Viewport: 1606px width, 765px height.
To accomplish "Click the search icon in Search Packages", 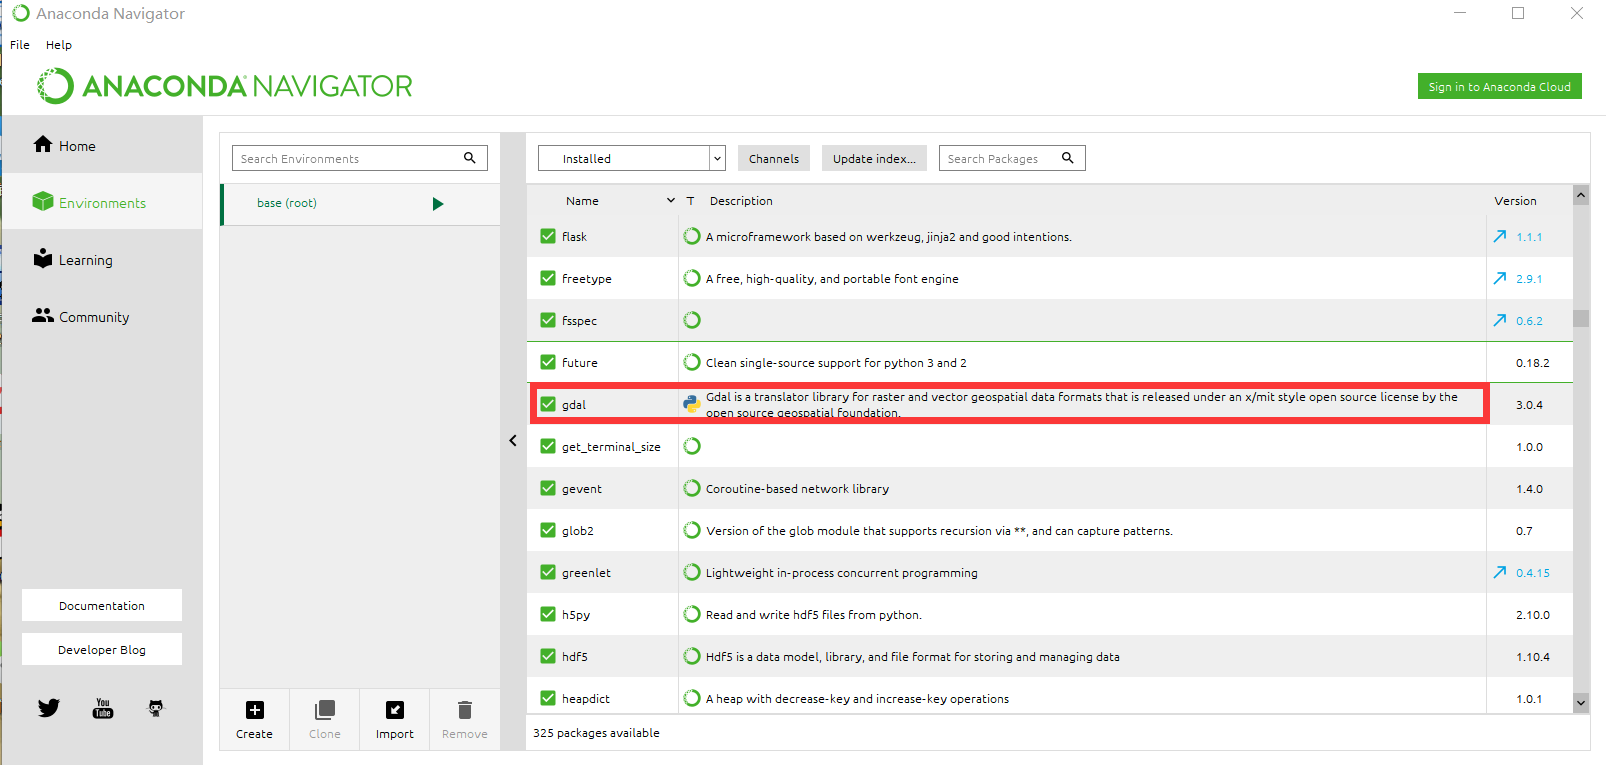I will (x=1068, y=158).
